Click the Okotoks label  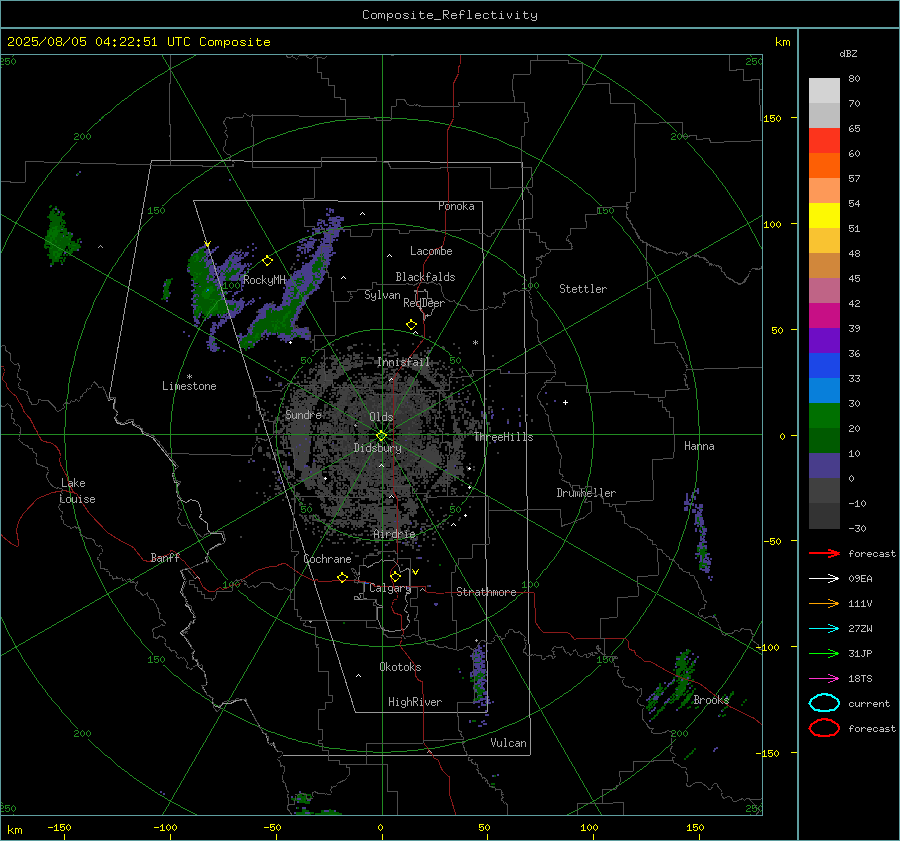pos(400,667)
